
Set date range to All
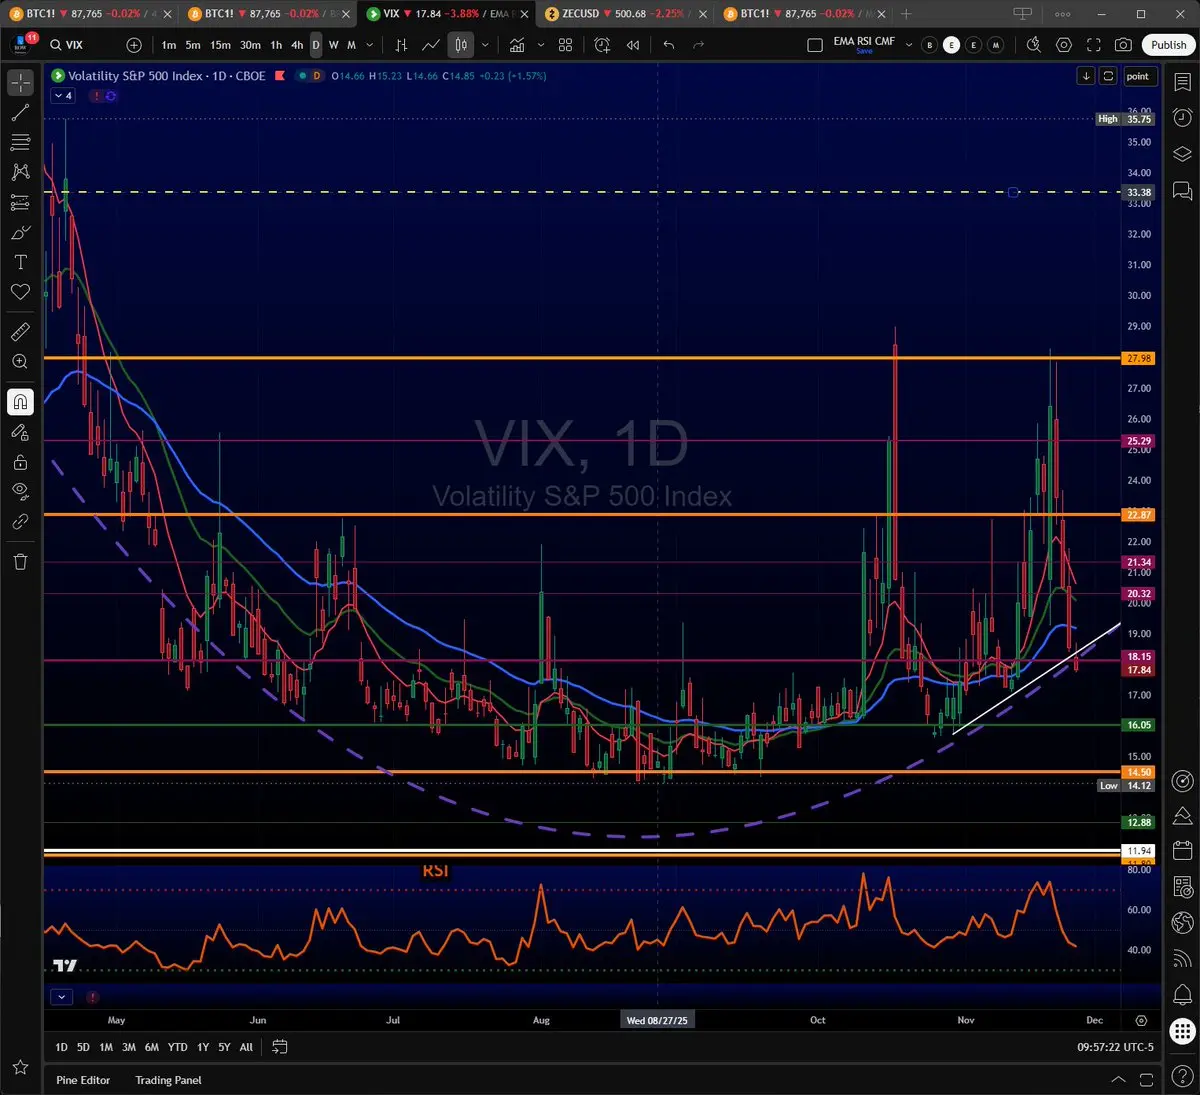[246, 1047]
